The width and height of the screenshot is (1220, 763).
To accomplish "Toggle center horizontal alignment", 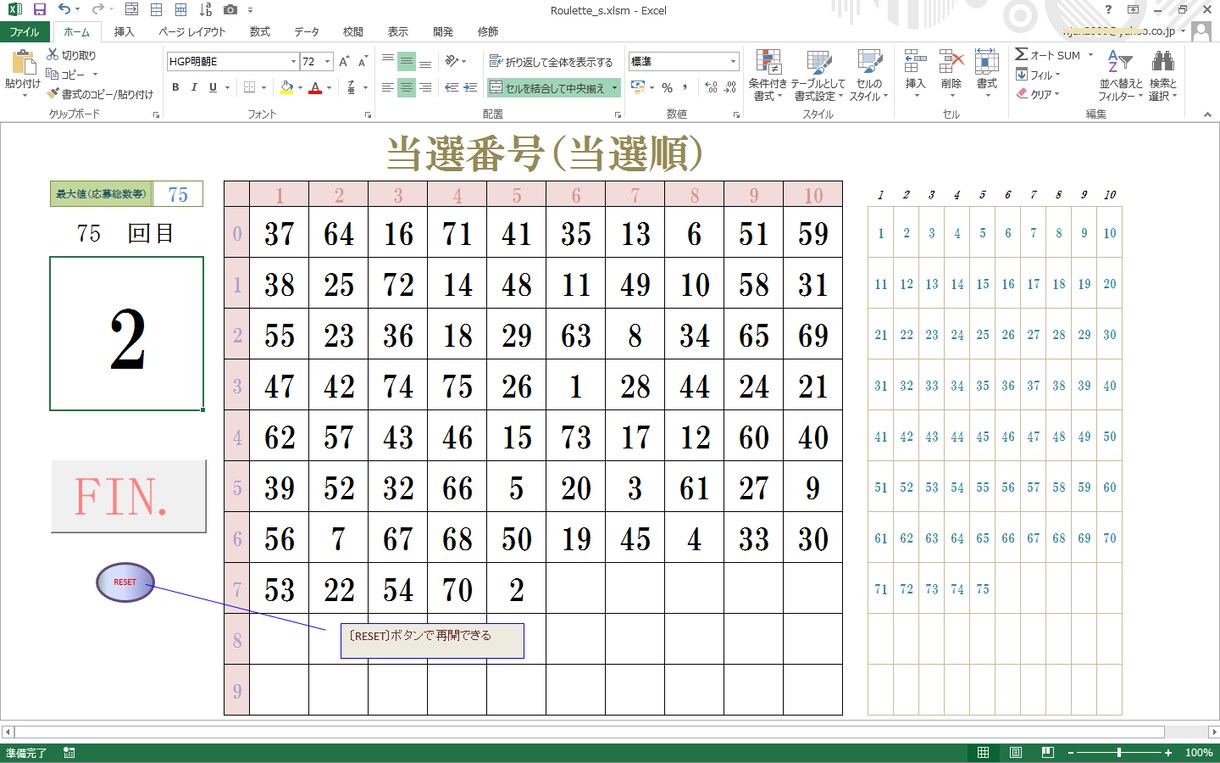I will click(x=406, y=88).
